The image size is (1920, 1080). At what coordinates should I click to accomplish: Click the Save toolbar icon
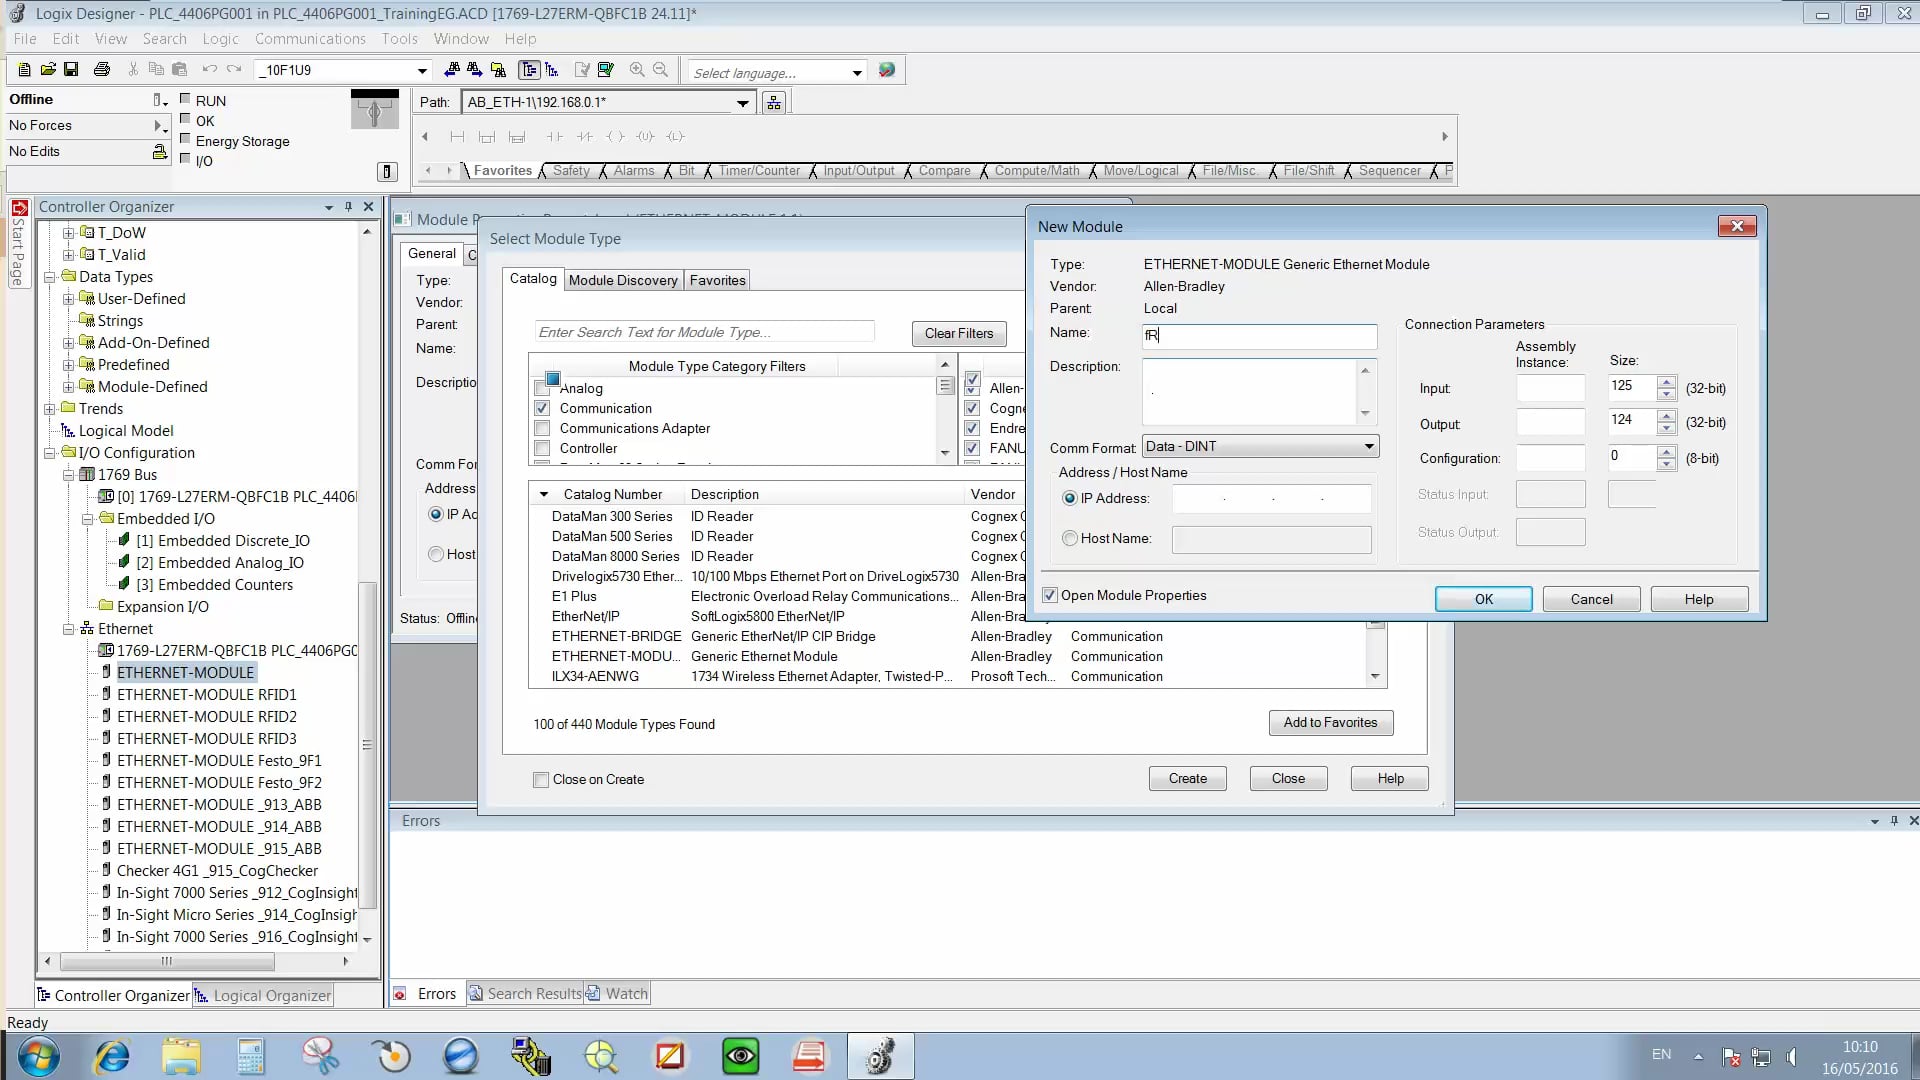pos(72,70)
